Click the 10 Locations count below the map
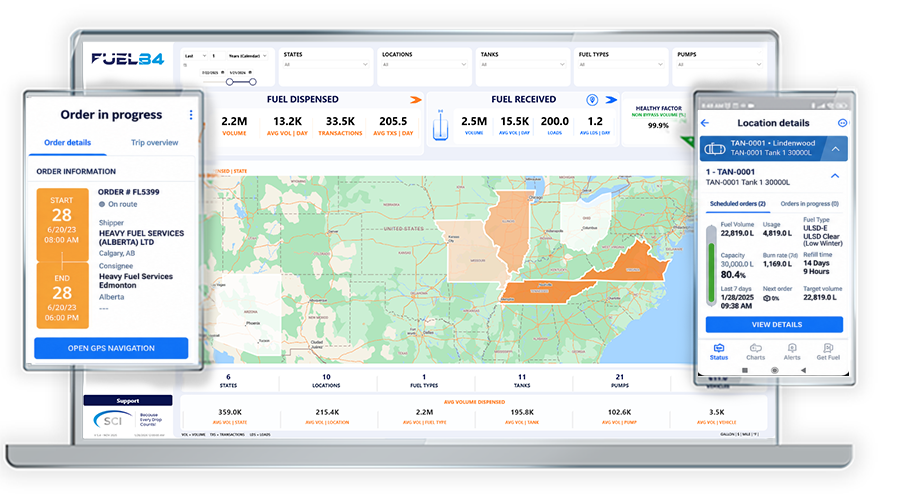The width and height of the screenshot is (900, 504). [x=326, y=377]
